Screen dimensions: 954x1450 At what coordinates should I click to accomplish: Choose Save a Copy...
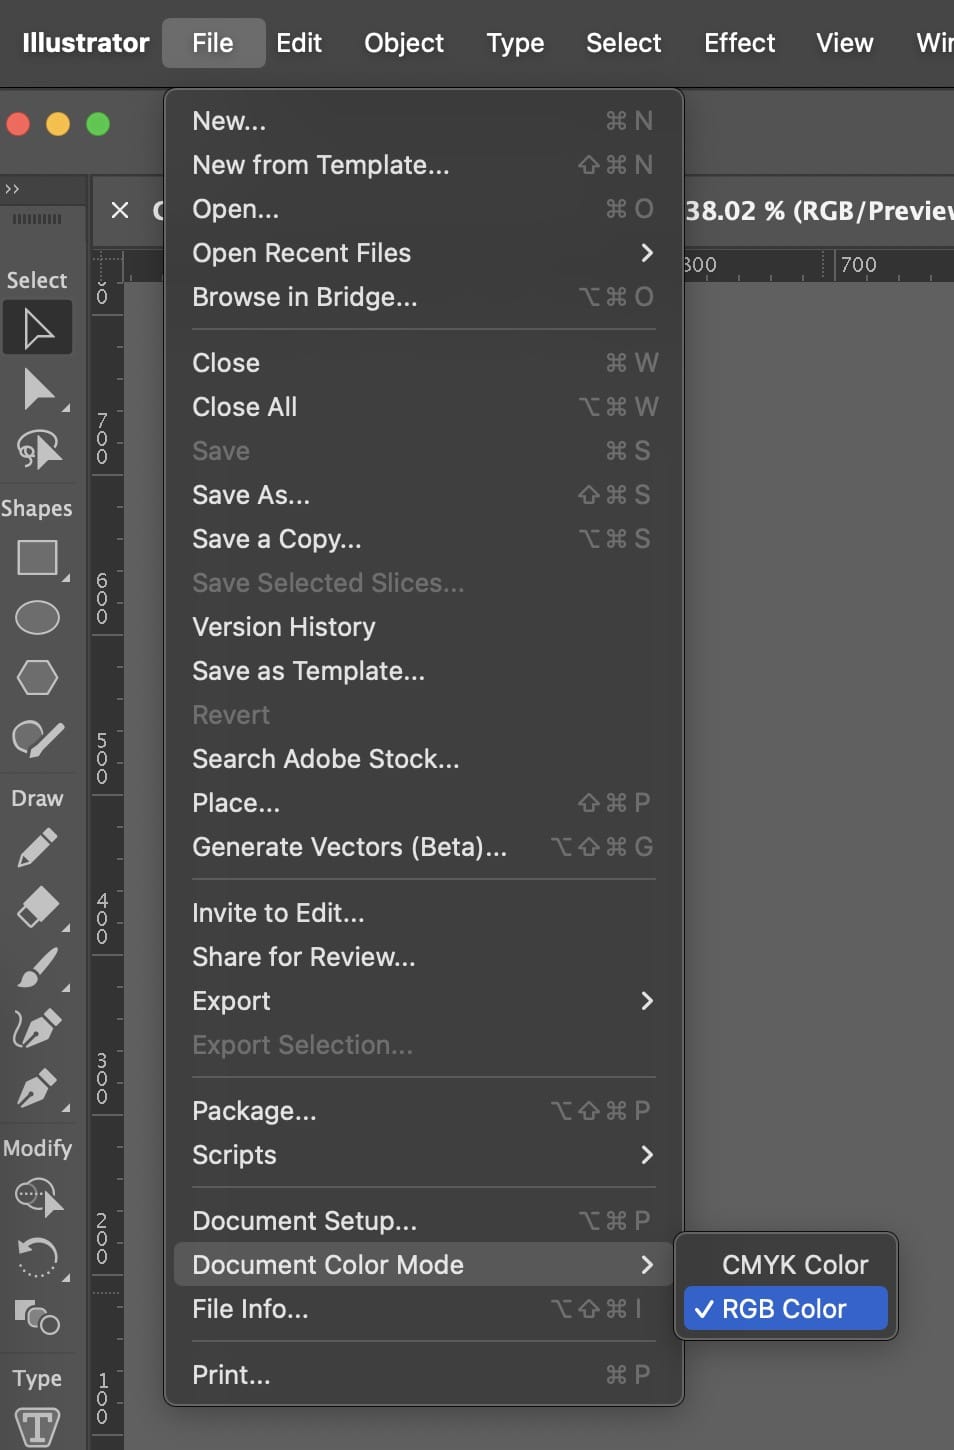424,539
